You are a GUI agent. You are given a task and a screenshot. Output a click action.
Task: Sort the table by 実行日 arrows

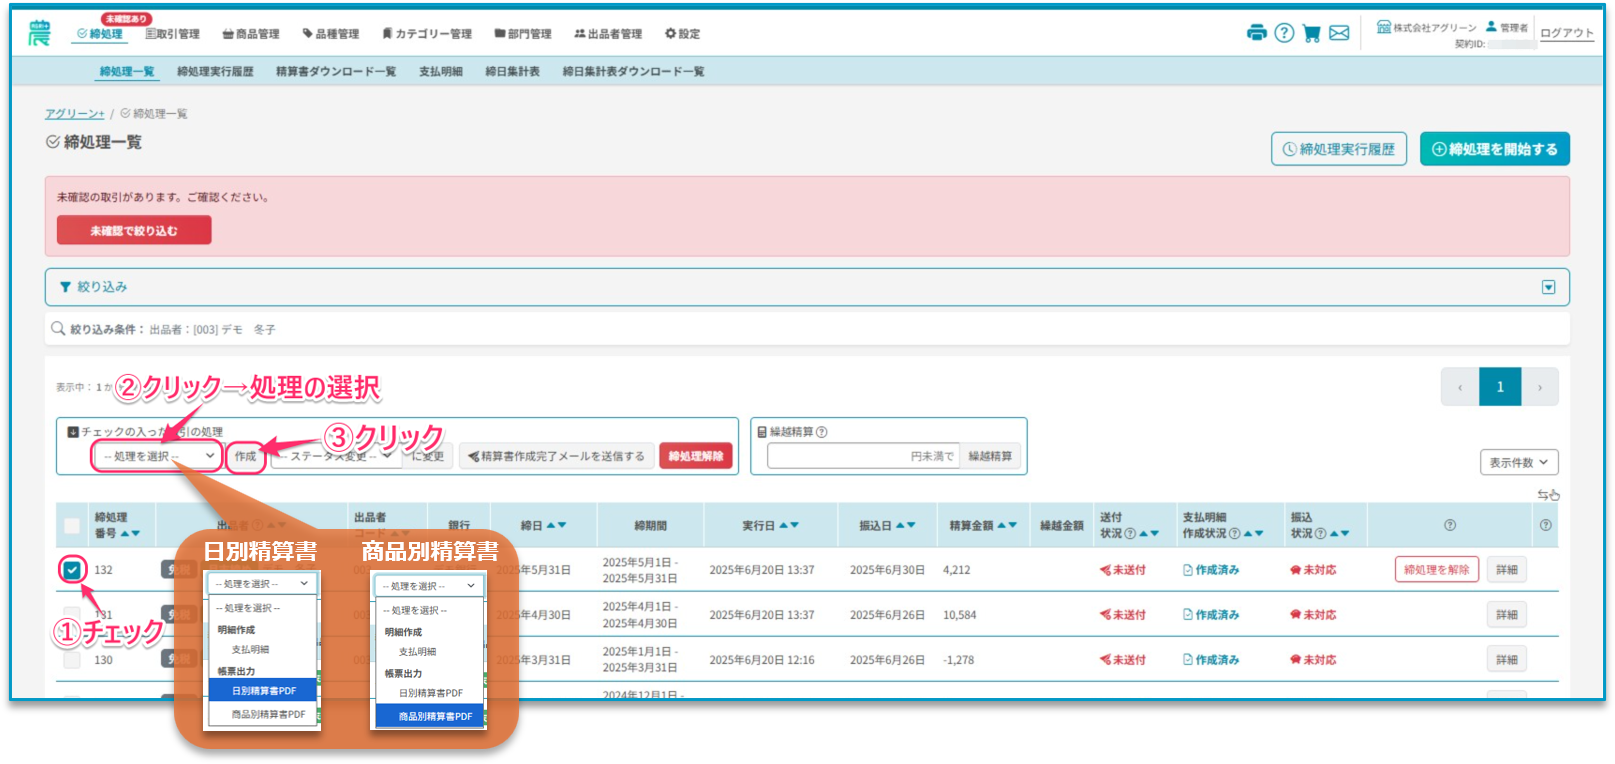(x=789, y=525)
